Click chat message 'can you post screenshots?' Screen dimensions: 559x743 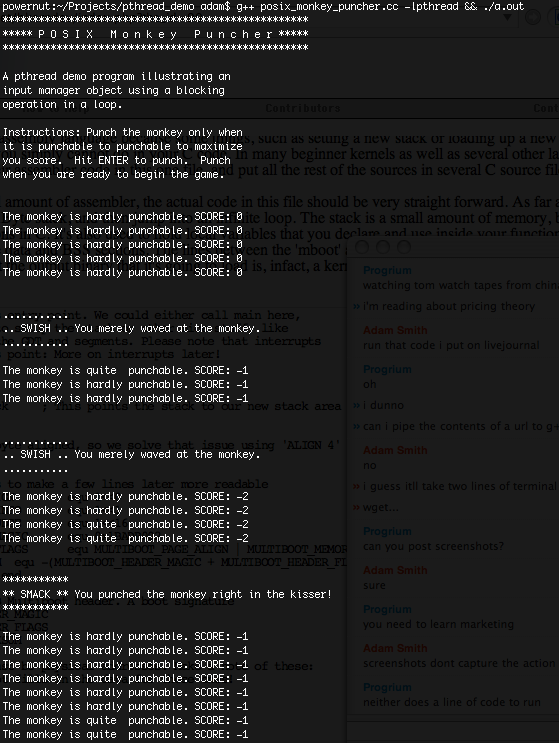click(x=433, y=546)
